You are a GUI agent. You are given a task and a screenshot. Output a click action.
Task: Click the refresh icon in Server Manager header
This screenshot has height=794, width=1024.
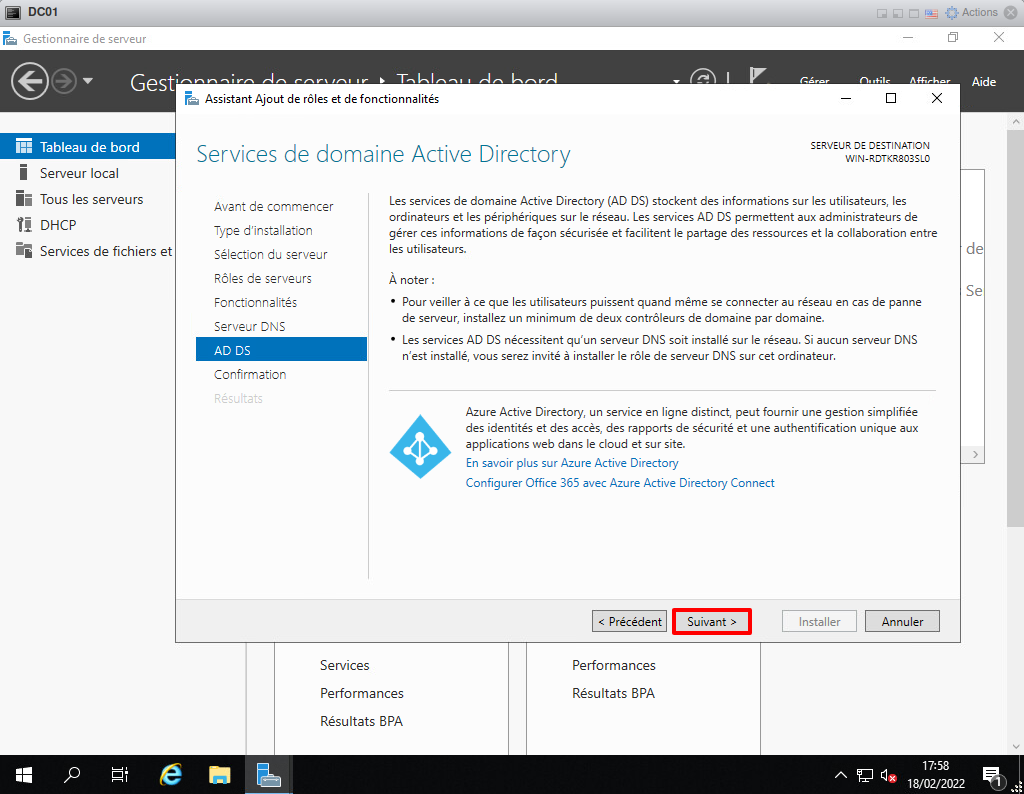click(703, 81)
